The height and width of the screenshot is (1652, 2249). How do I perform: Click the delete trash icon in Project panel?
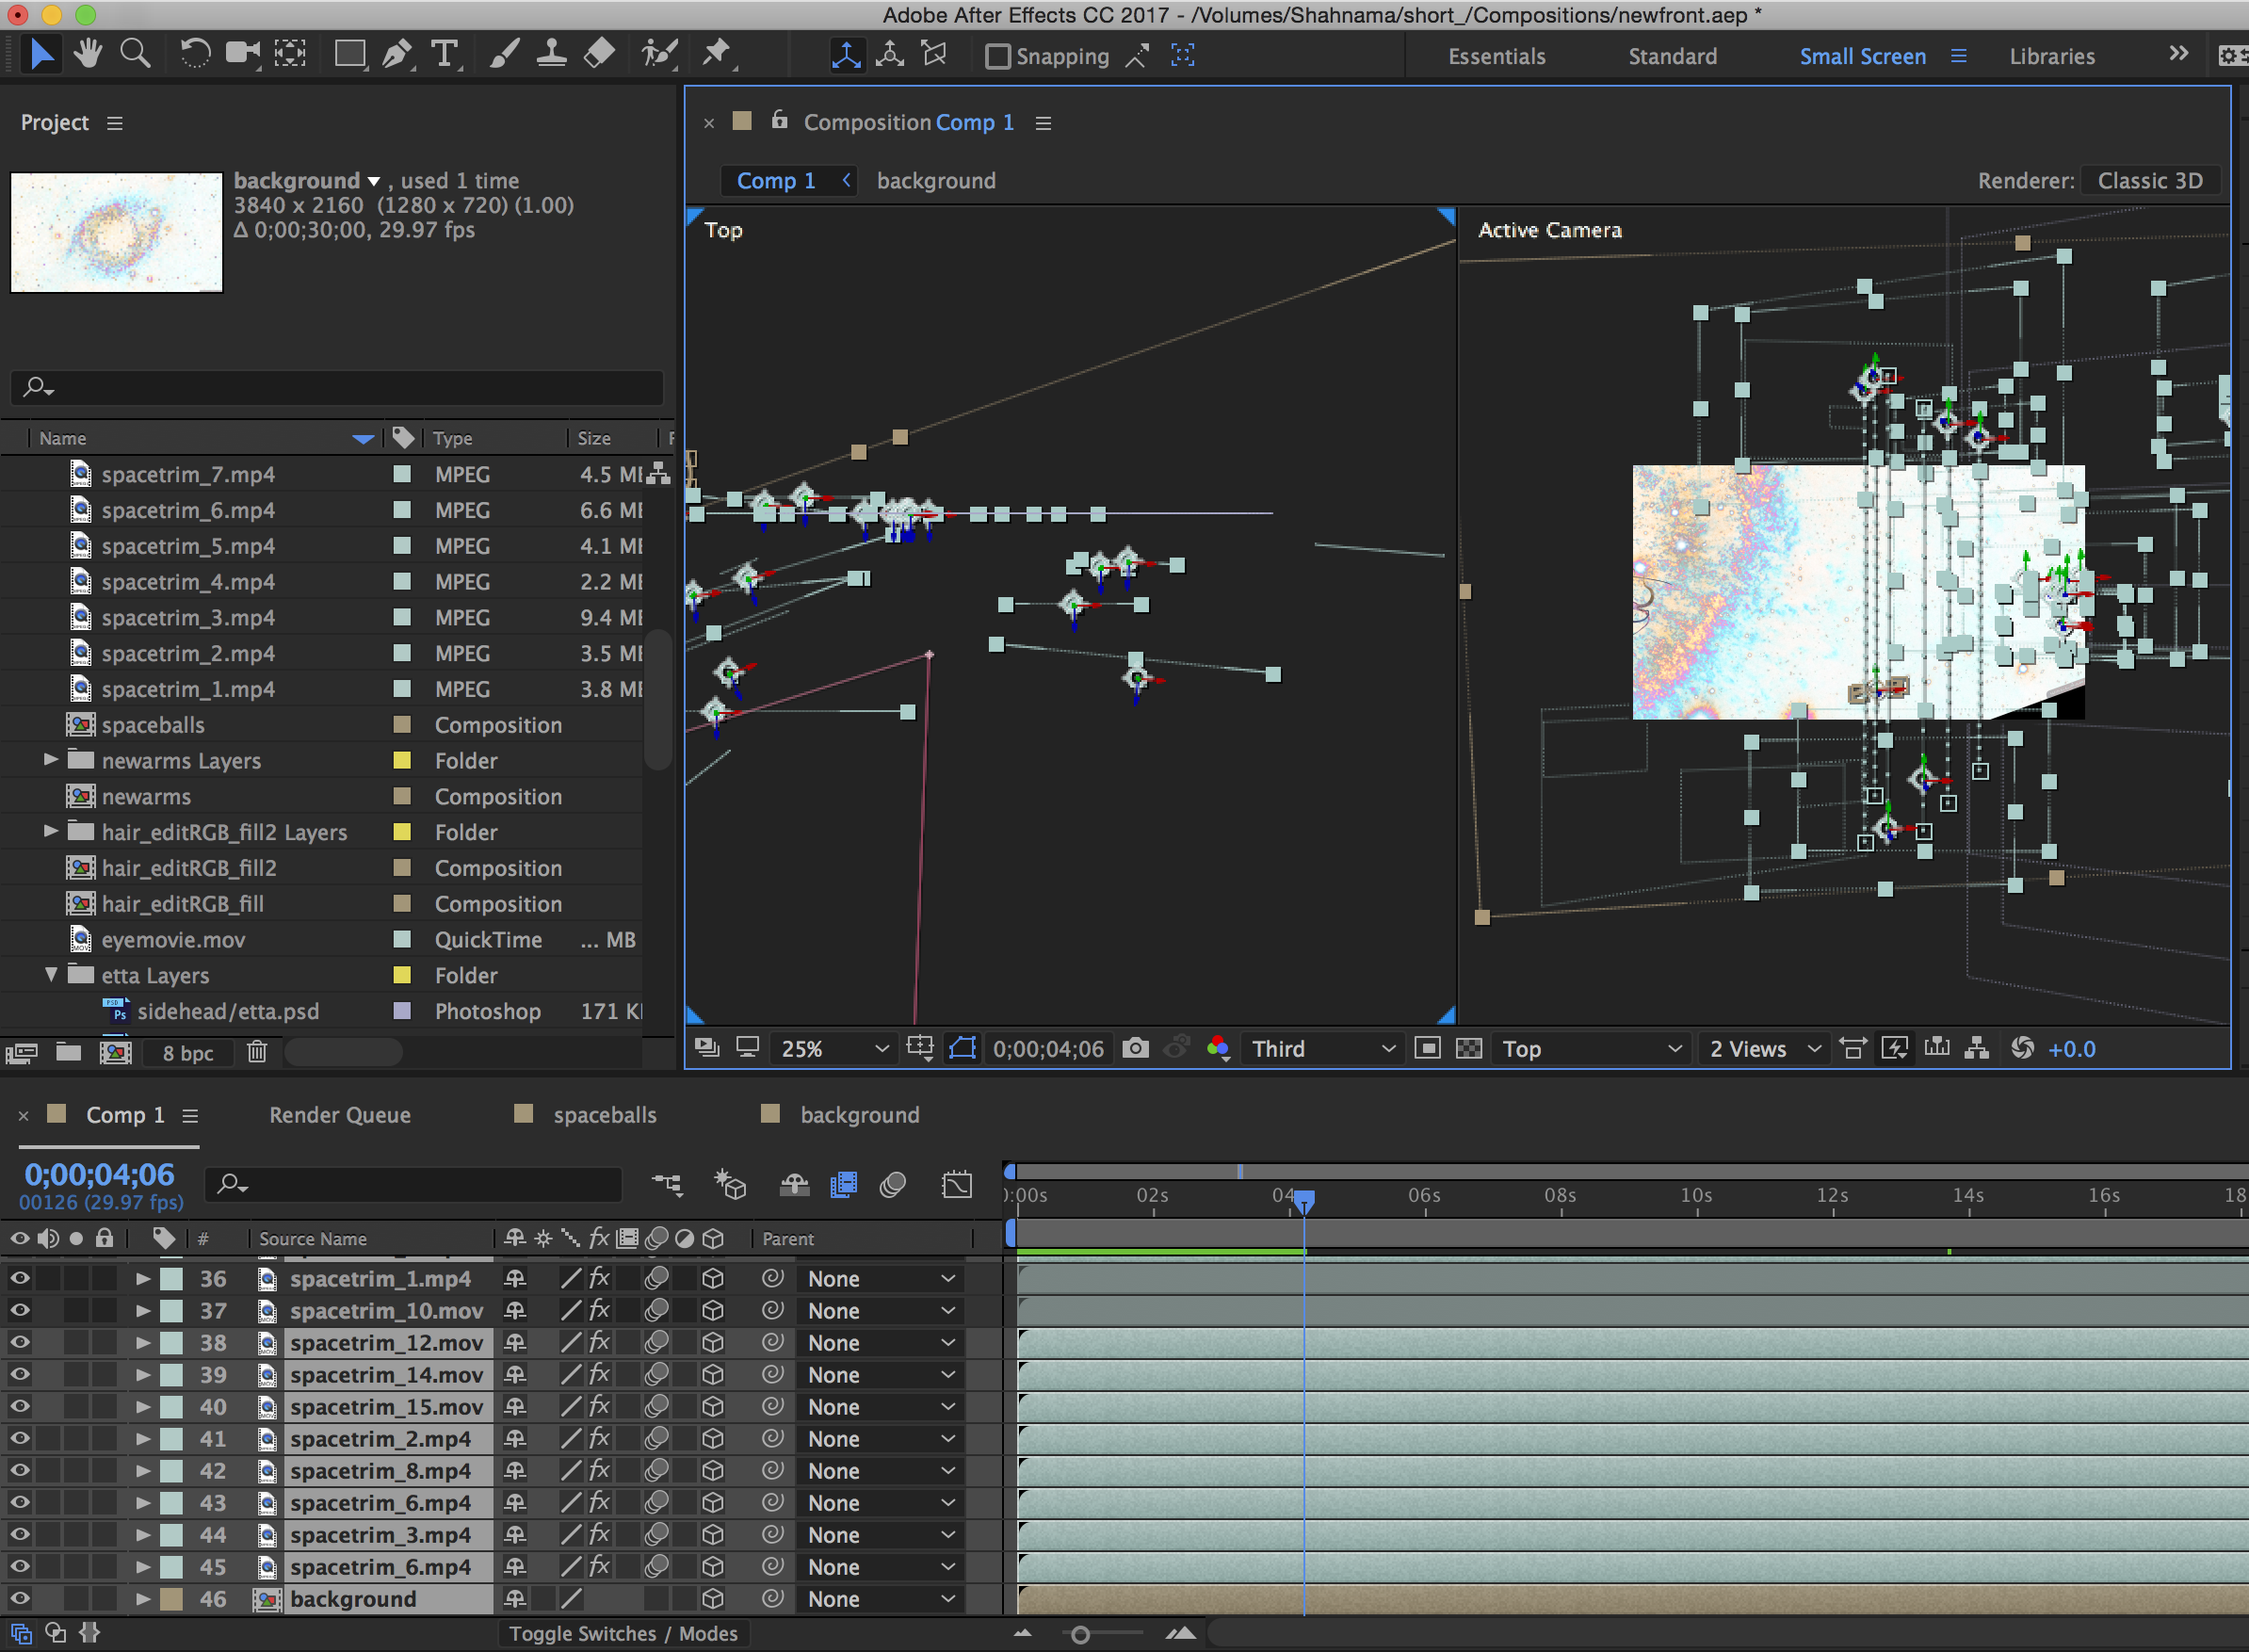(x=257, y=1052)
